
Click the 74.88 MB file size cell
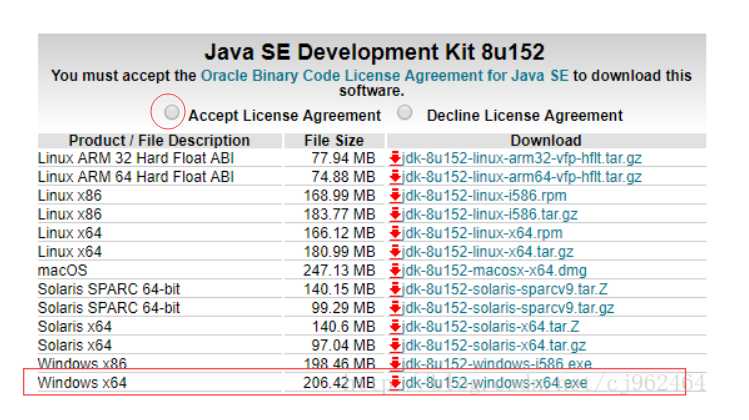[x=343, y=177]
